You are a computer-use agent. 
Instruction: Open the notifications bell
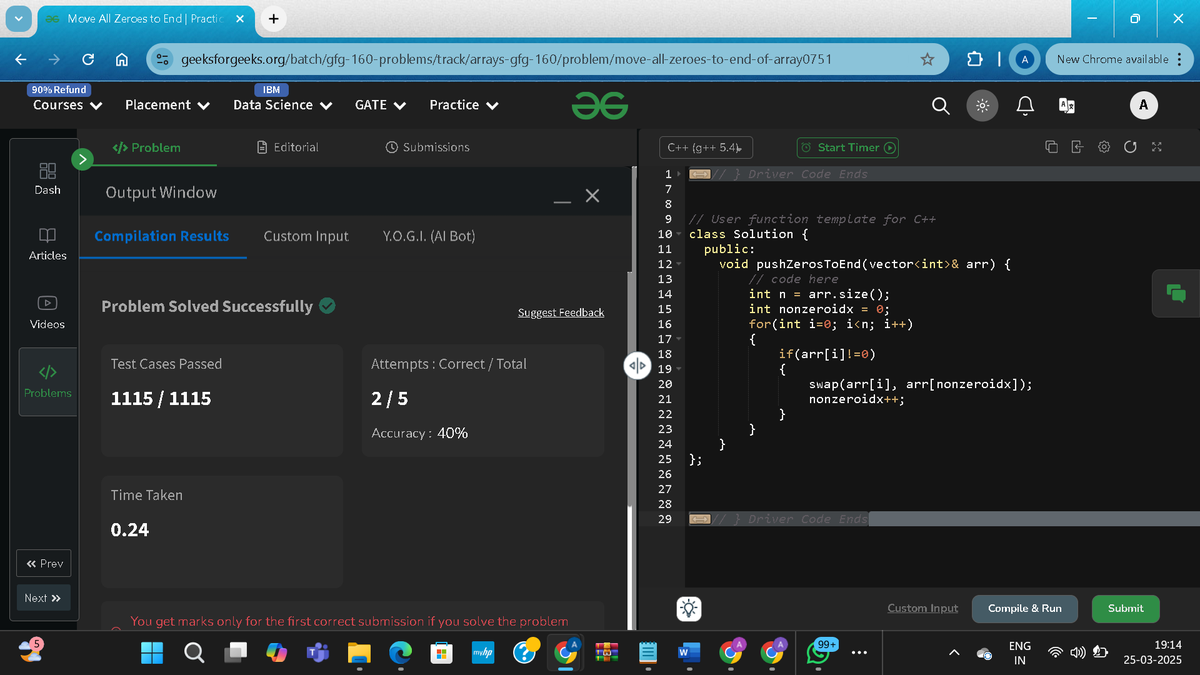tap(1025, 105)
